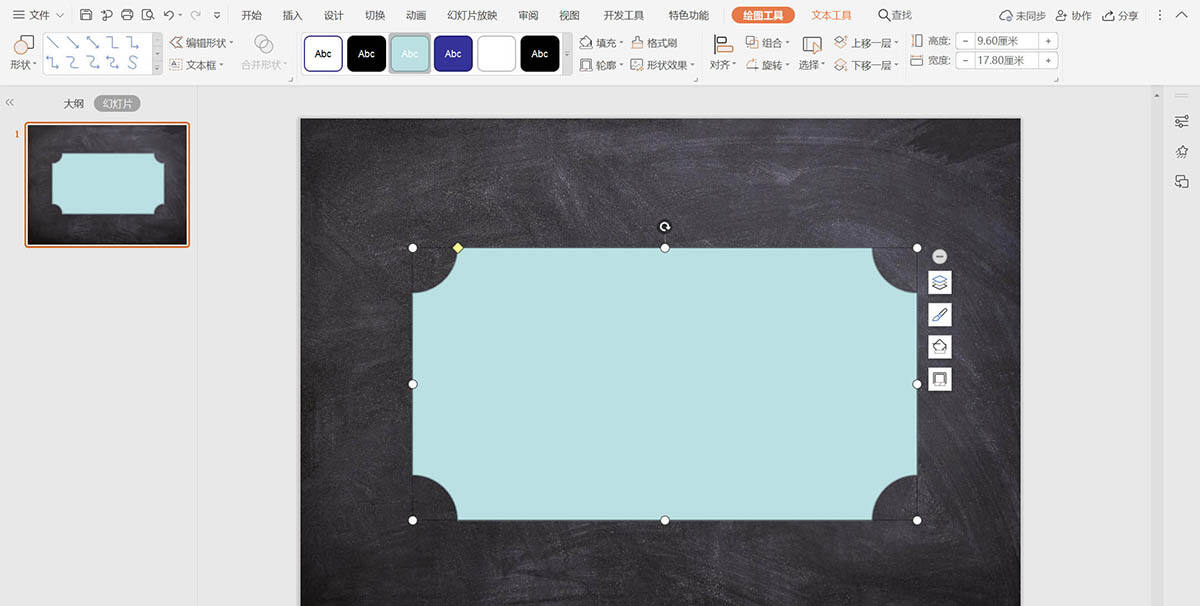The width and height of the screenshot is (1200, 606).
Task: Open the Insert (插入) tab
Action: pos(292,16)
